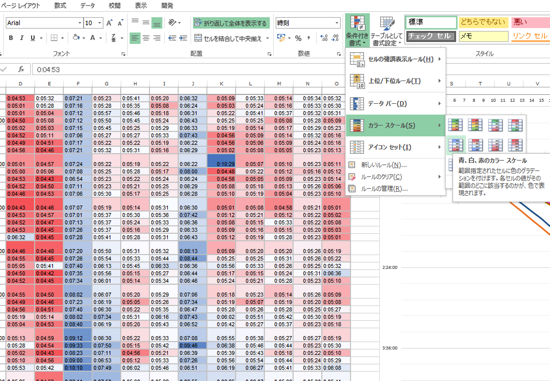This screenshot has width=550, height=381.
Task: Open the fill color dropdown arrow
Action: coord(84,38)
